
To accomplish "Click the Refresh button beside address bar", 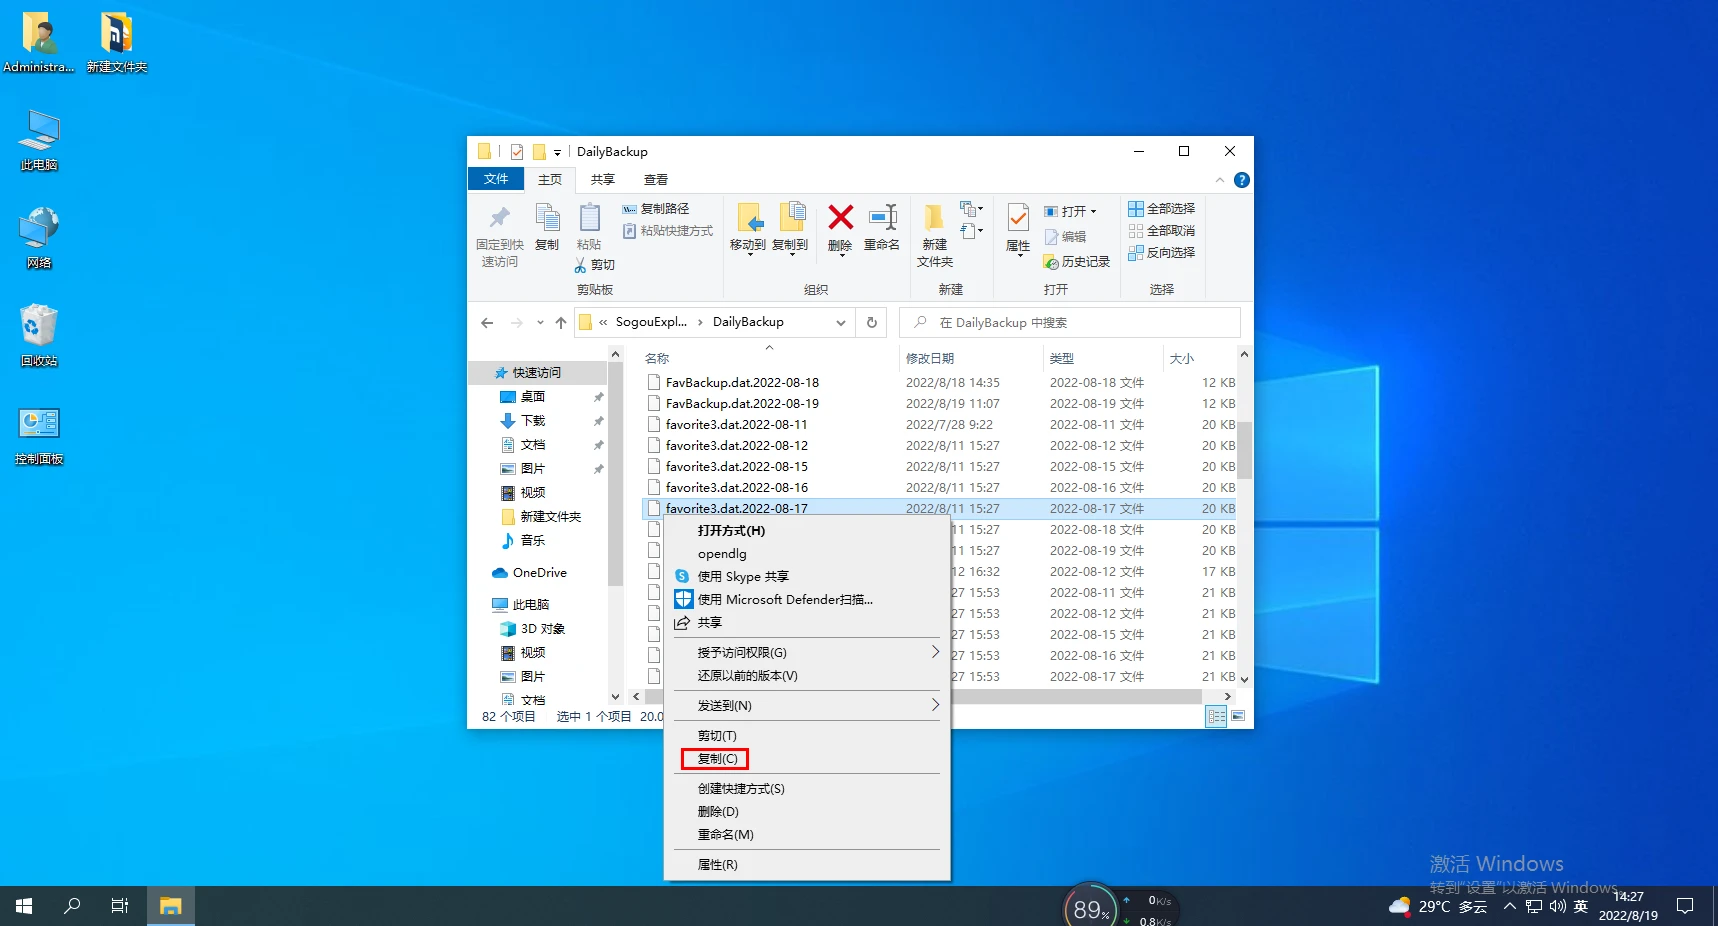I will 871,323.
